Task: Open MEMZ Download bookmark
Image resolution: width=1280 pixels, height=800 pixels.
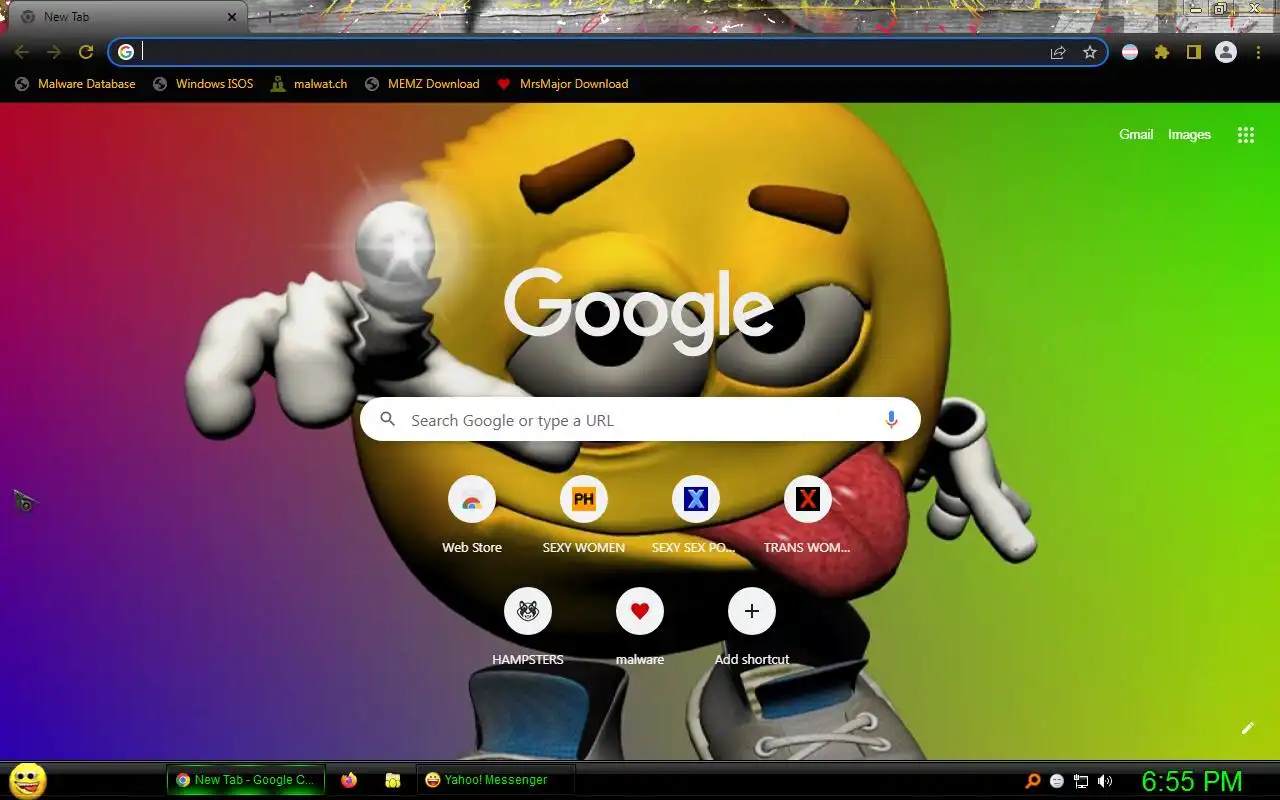Action: coord(422,84)
